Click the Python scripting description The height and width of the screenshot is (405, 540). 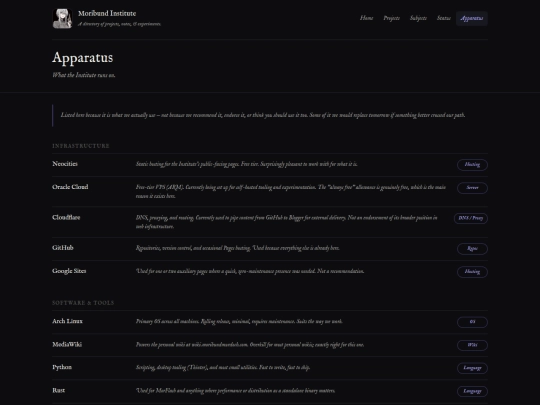point(223,367)
